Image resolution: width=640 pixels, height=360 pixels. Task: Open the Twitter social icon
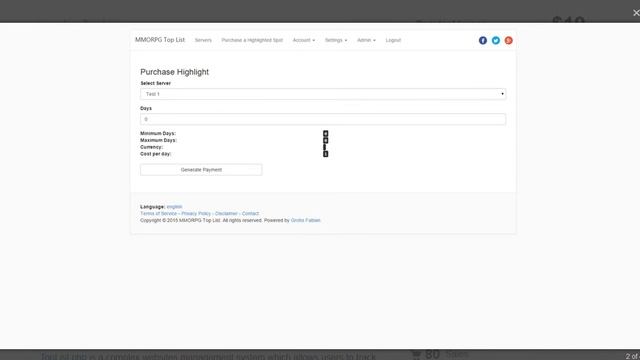coord(496,40)
